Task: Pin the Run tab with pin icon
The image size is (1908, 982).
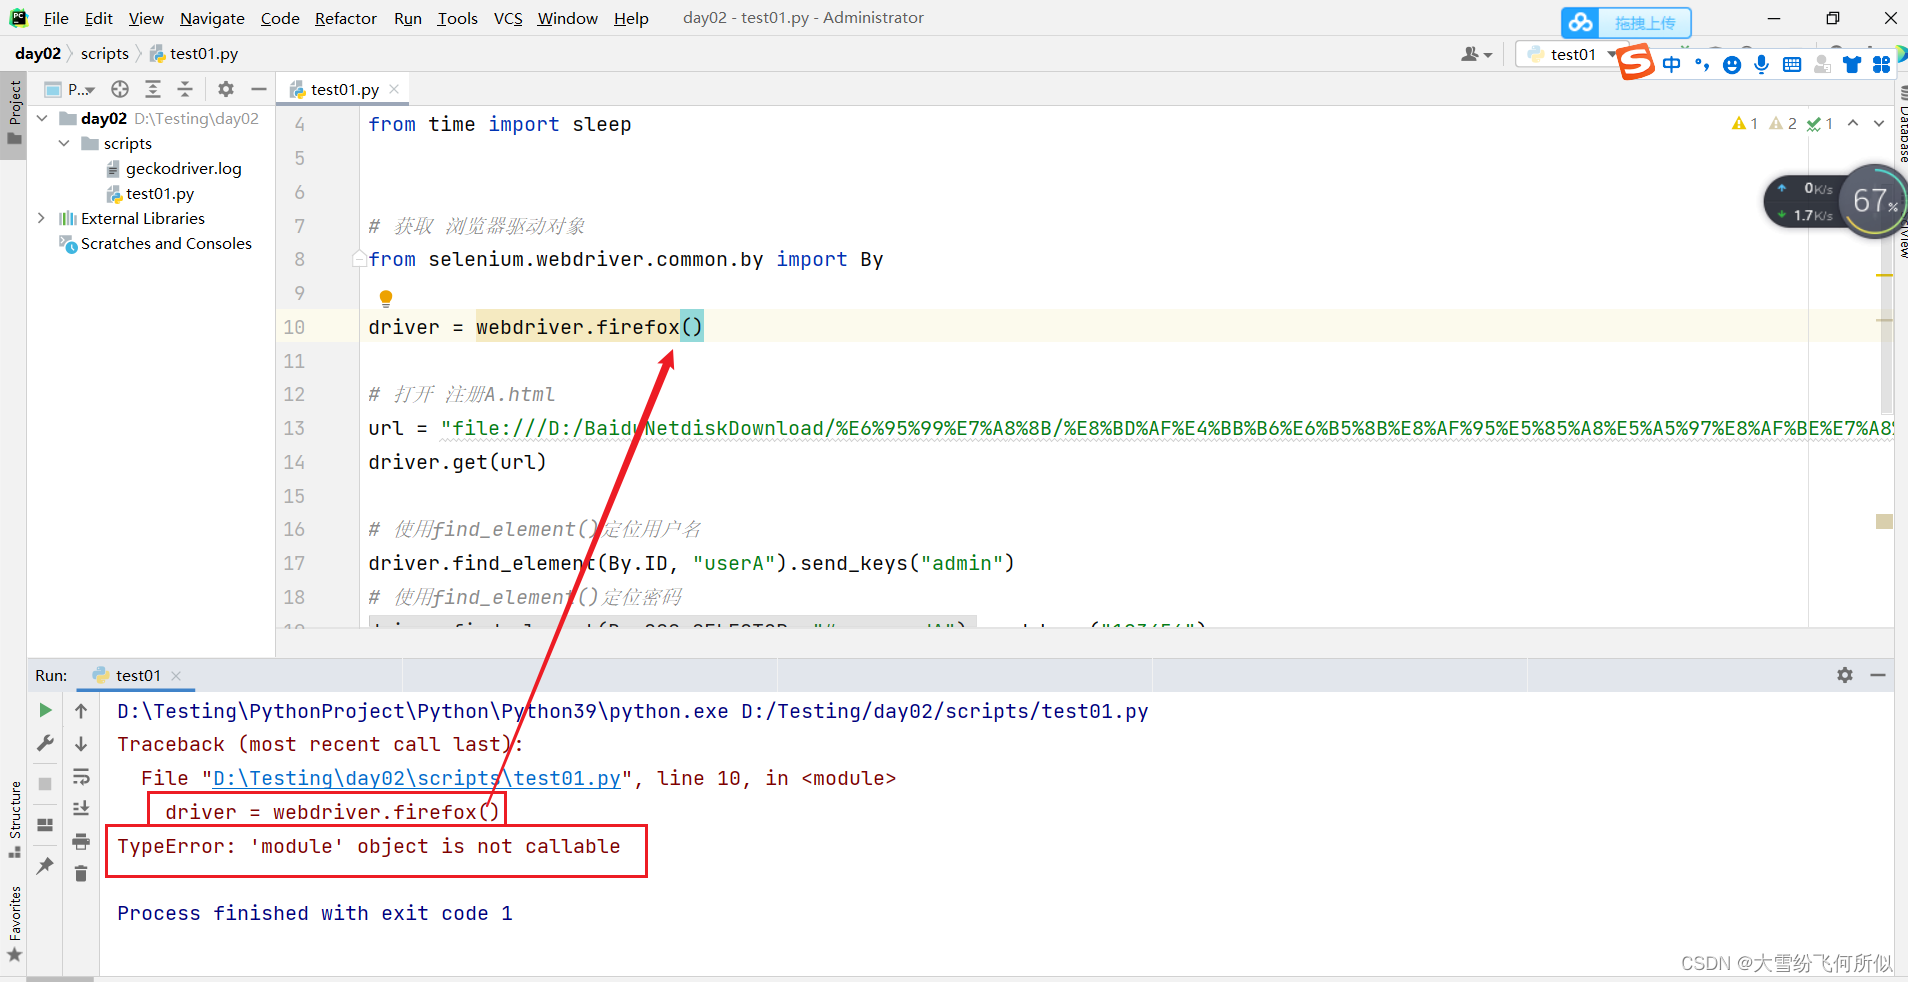Action: pyautogui.click(x=45, y=866)
